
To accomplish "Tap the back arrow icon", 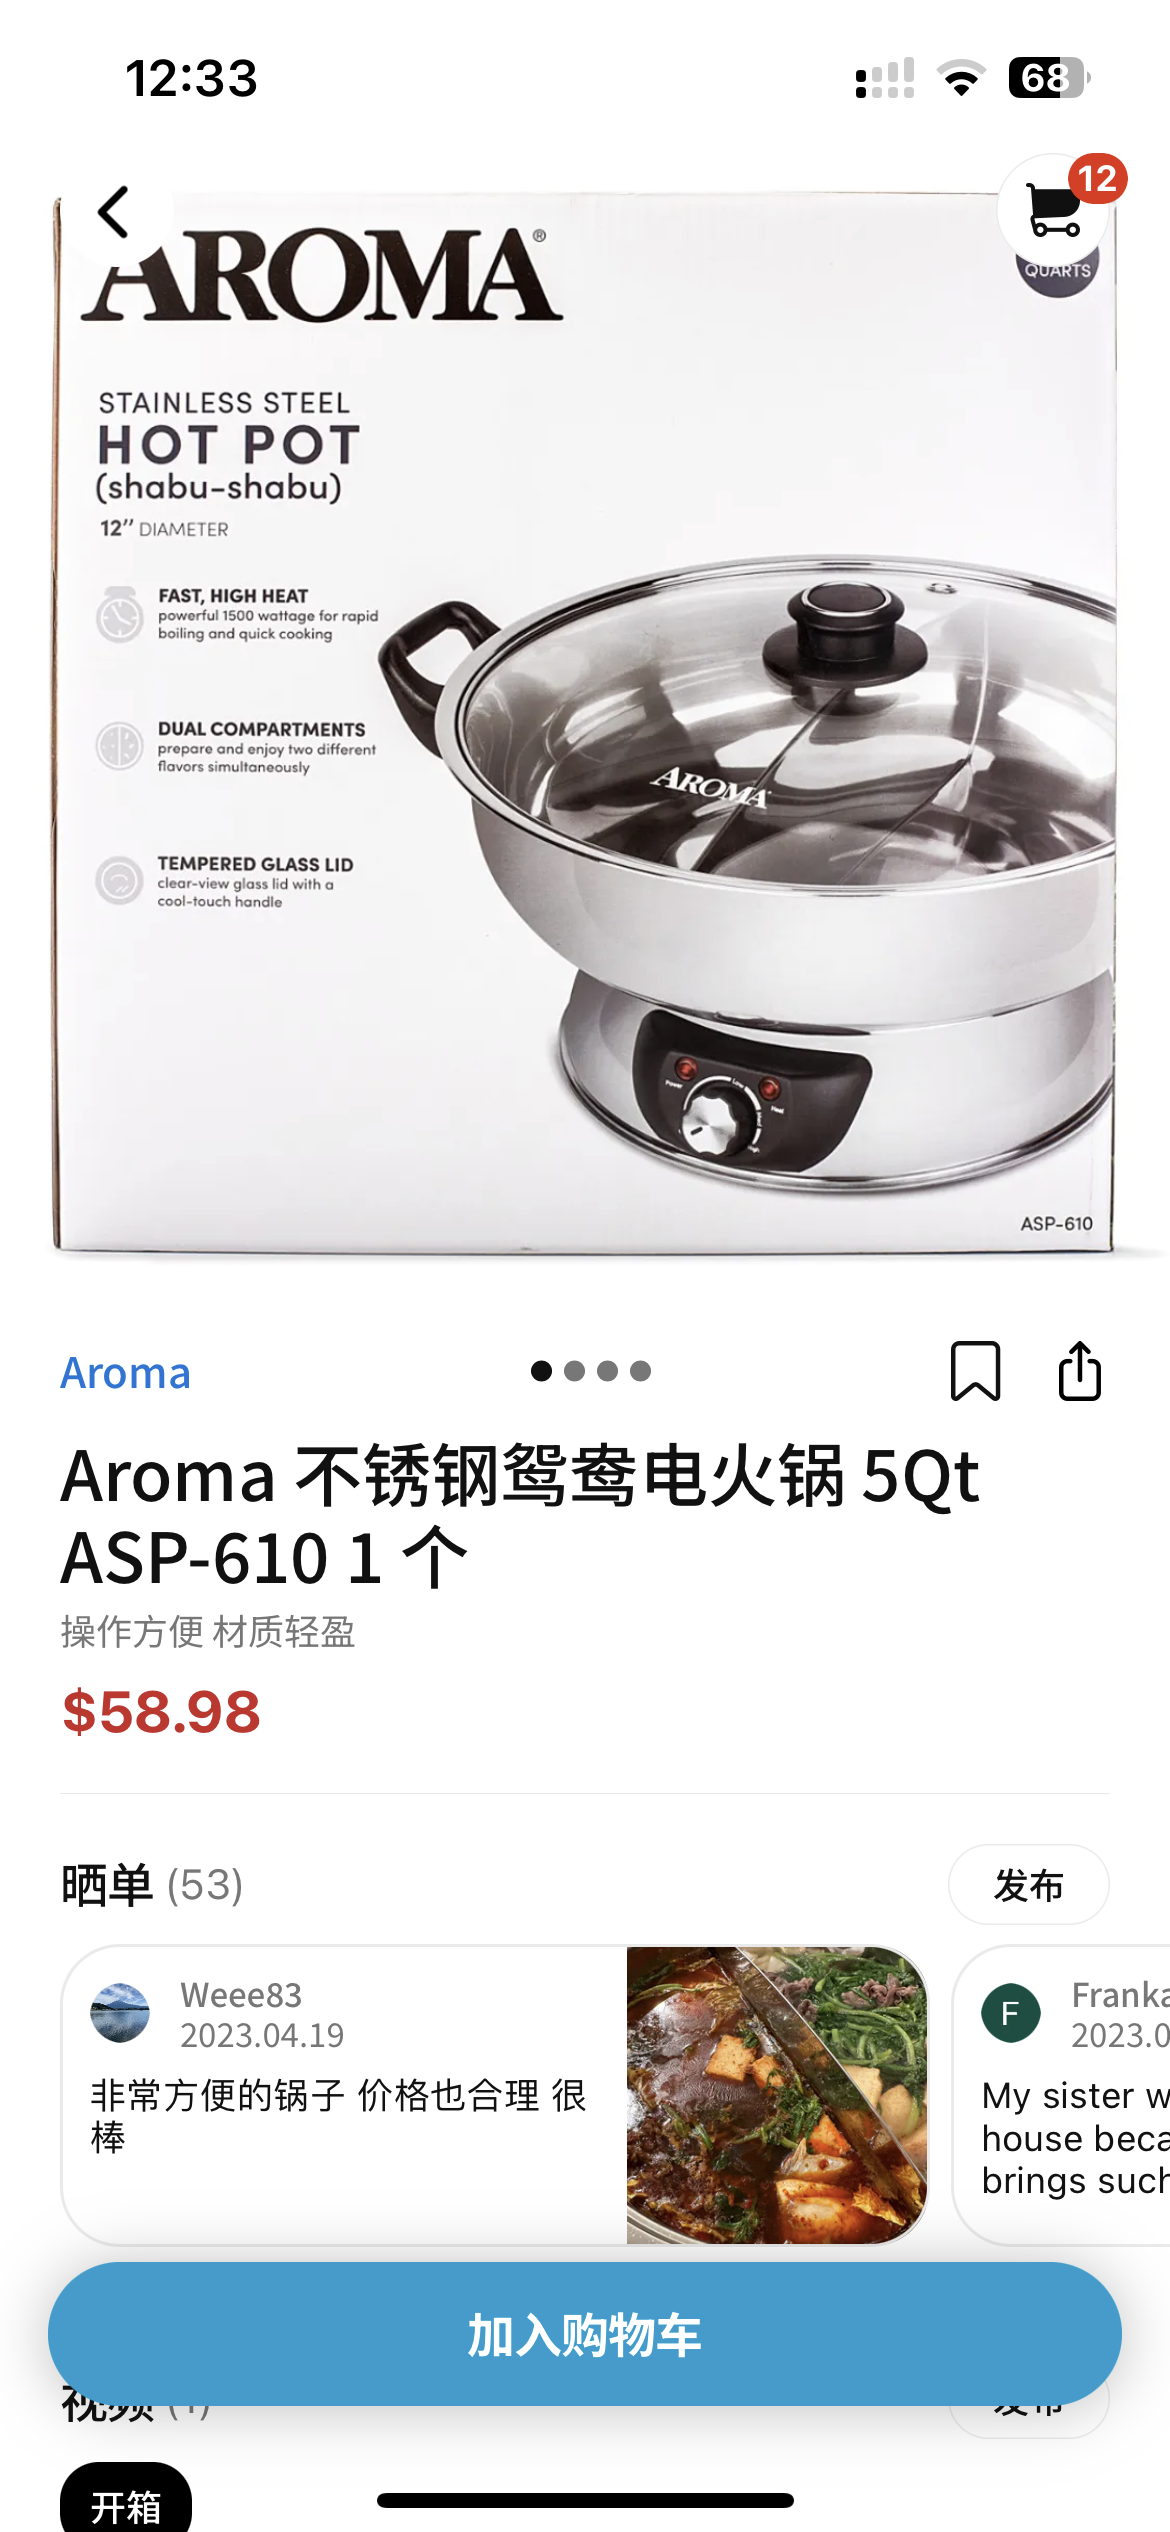I will pyautogui.click(x=114, y=212).
